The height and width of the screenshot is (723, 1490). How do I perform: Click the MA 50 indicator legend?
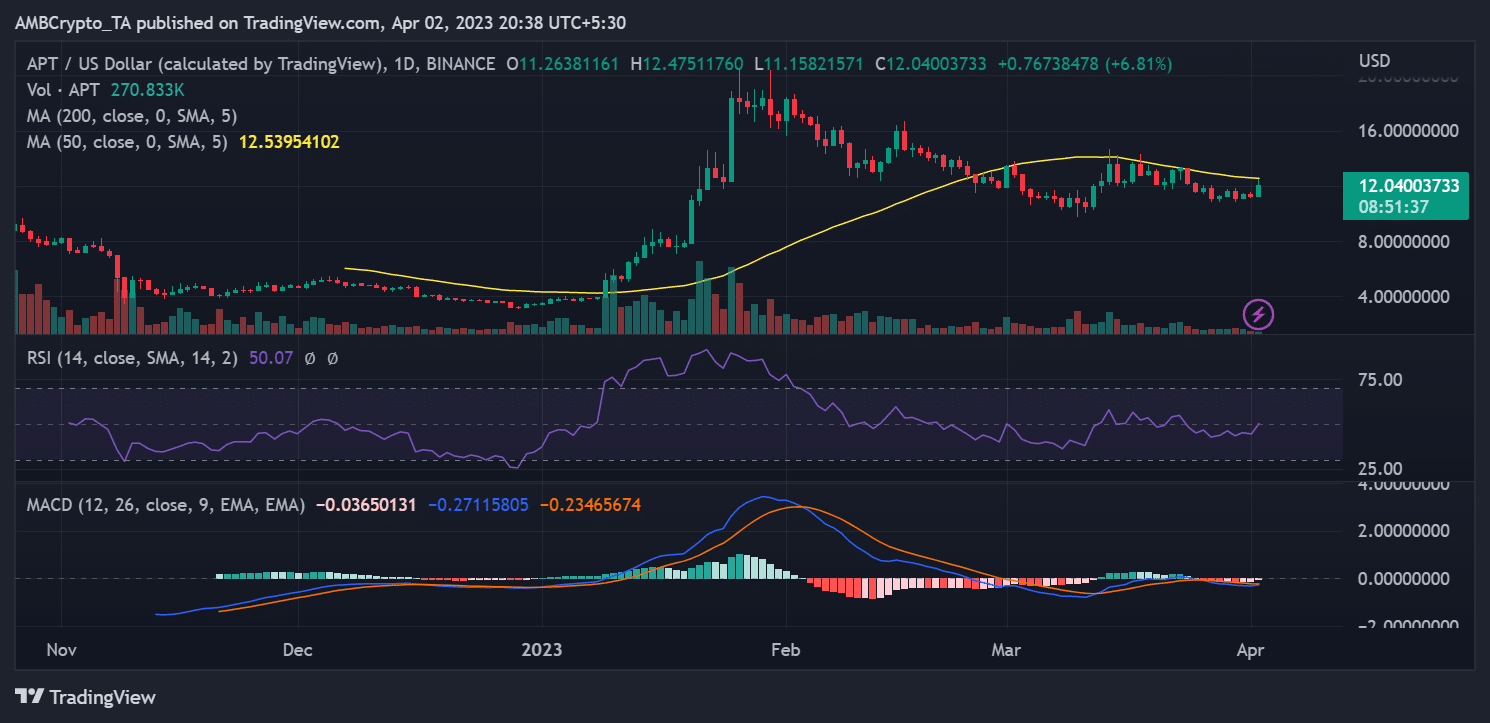click(127, 142)
